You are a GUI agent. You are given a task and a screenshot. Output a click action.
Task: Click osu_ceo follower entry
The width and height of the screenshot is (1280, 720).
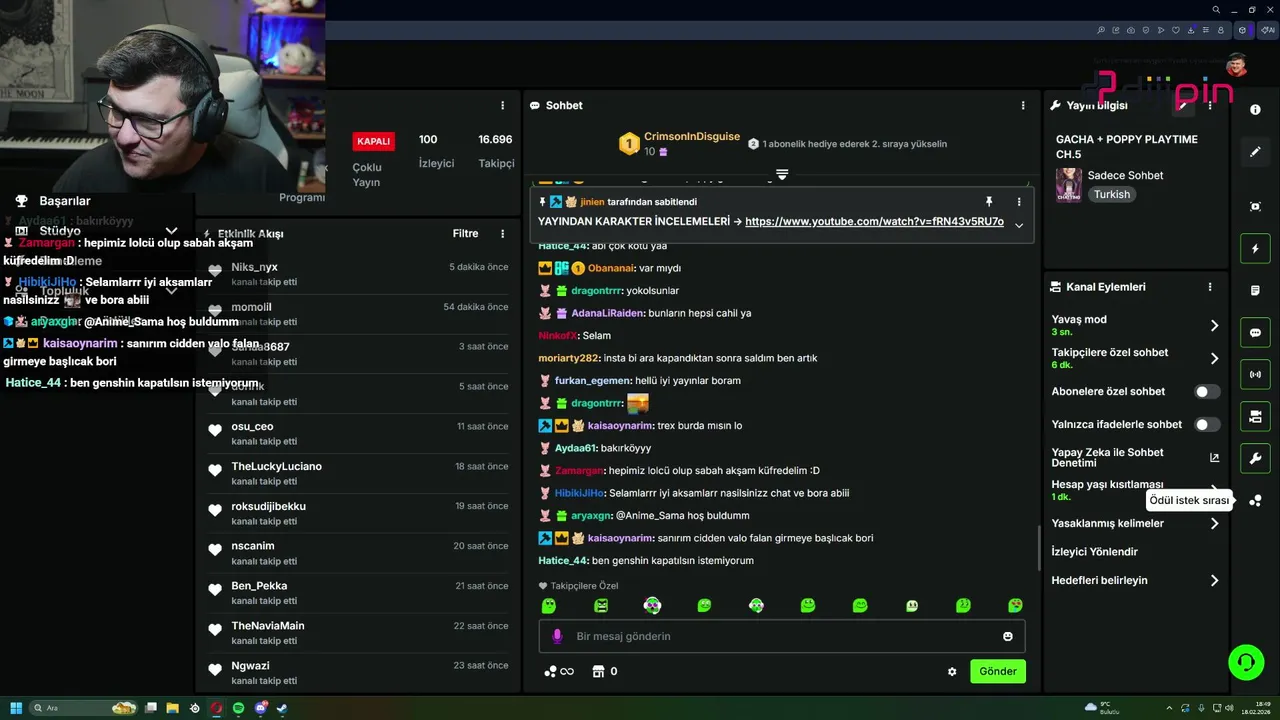(x=252, y=427)
